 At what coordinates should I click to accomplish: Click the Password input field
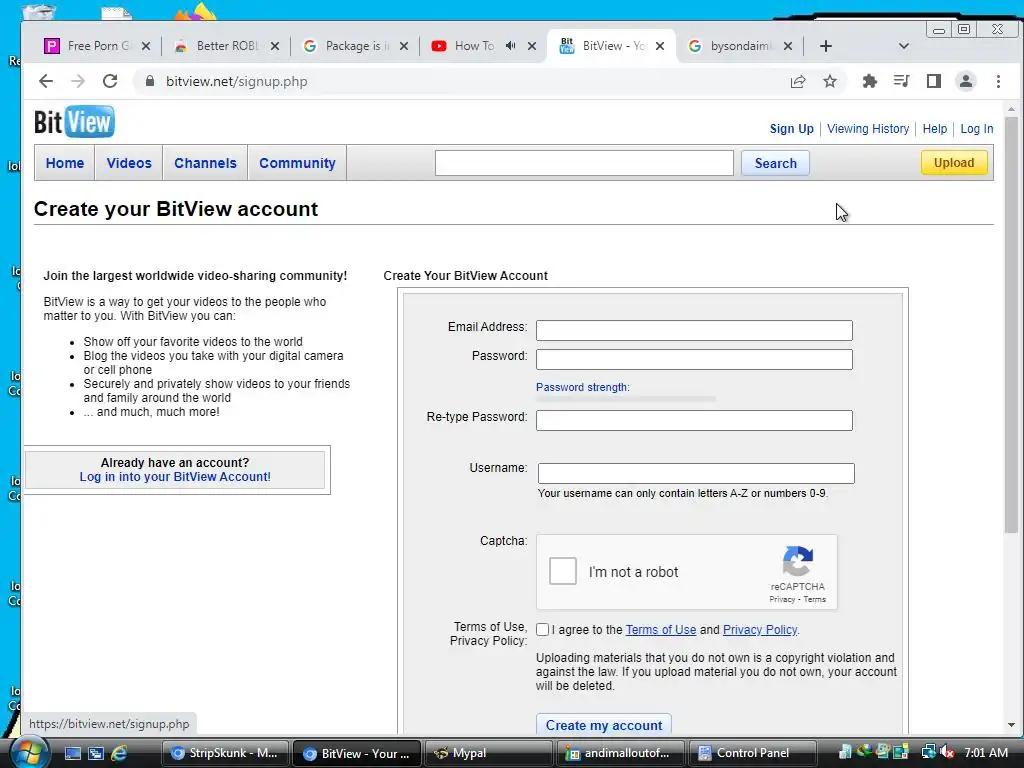click(x=694, y=359)
